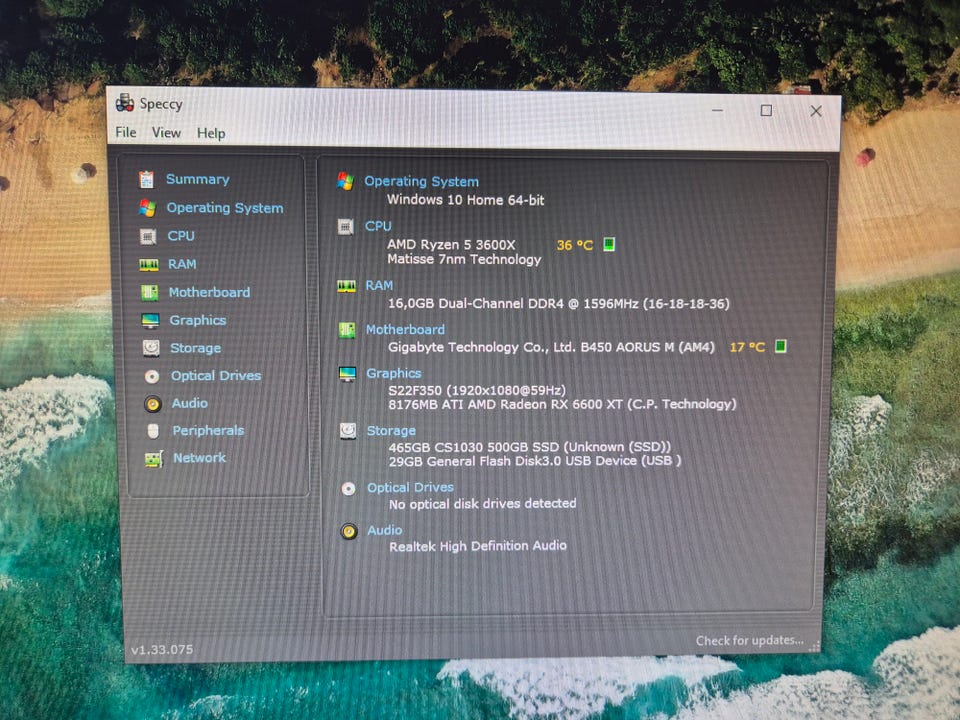Click Optical Drives heading link in summary
This screenshot has width=960, height=720.
pos(410,488)
